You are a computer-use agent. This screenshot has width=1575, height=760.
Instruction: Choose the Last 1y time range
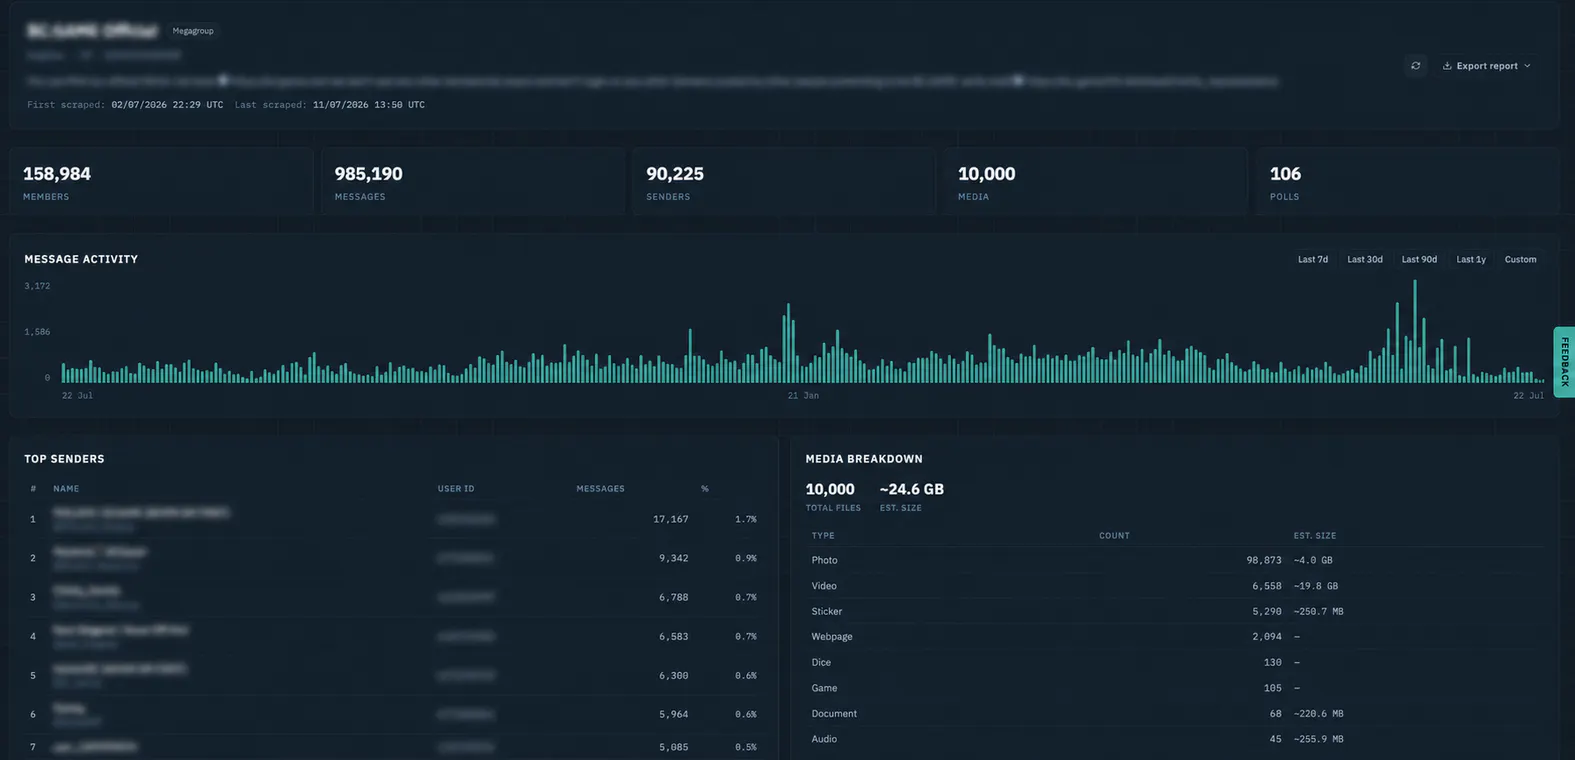1471,259
